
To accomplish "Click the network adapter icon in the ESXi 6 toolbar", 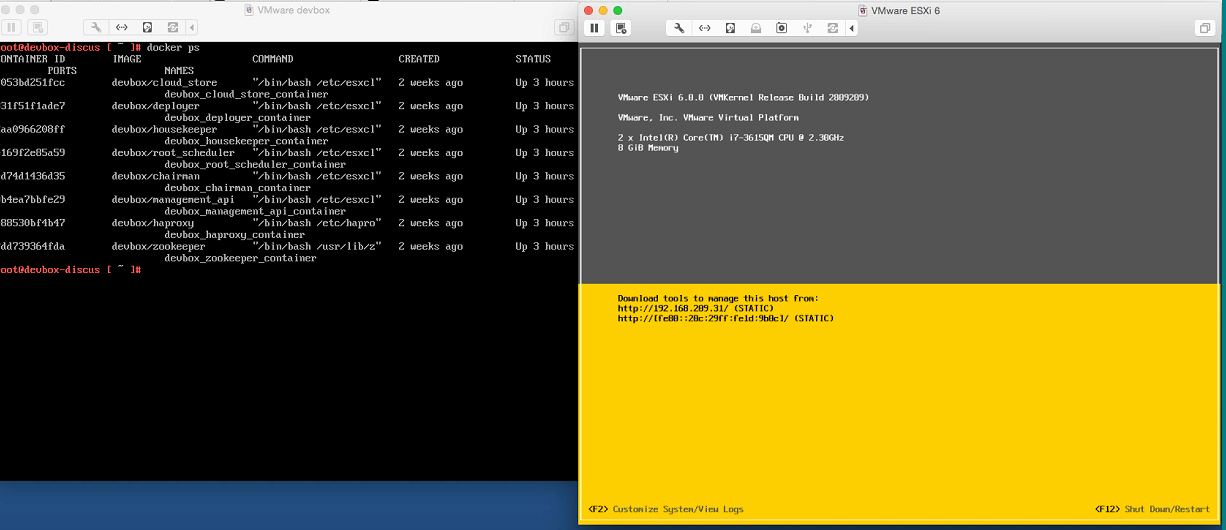I will pyautogui.click(x=704, y=28).
